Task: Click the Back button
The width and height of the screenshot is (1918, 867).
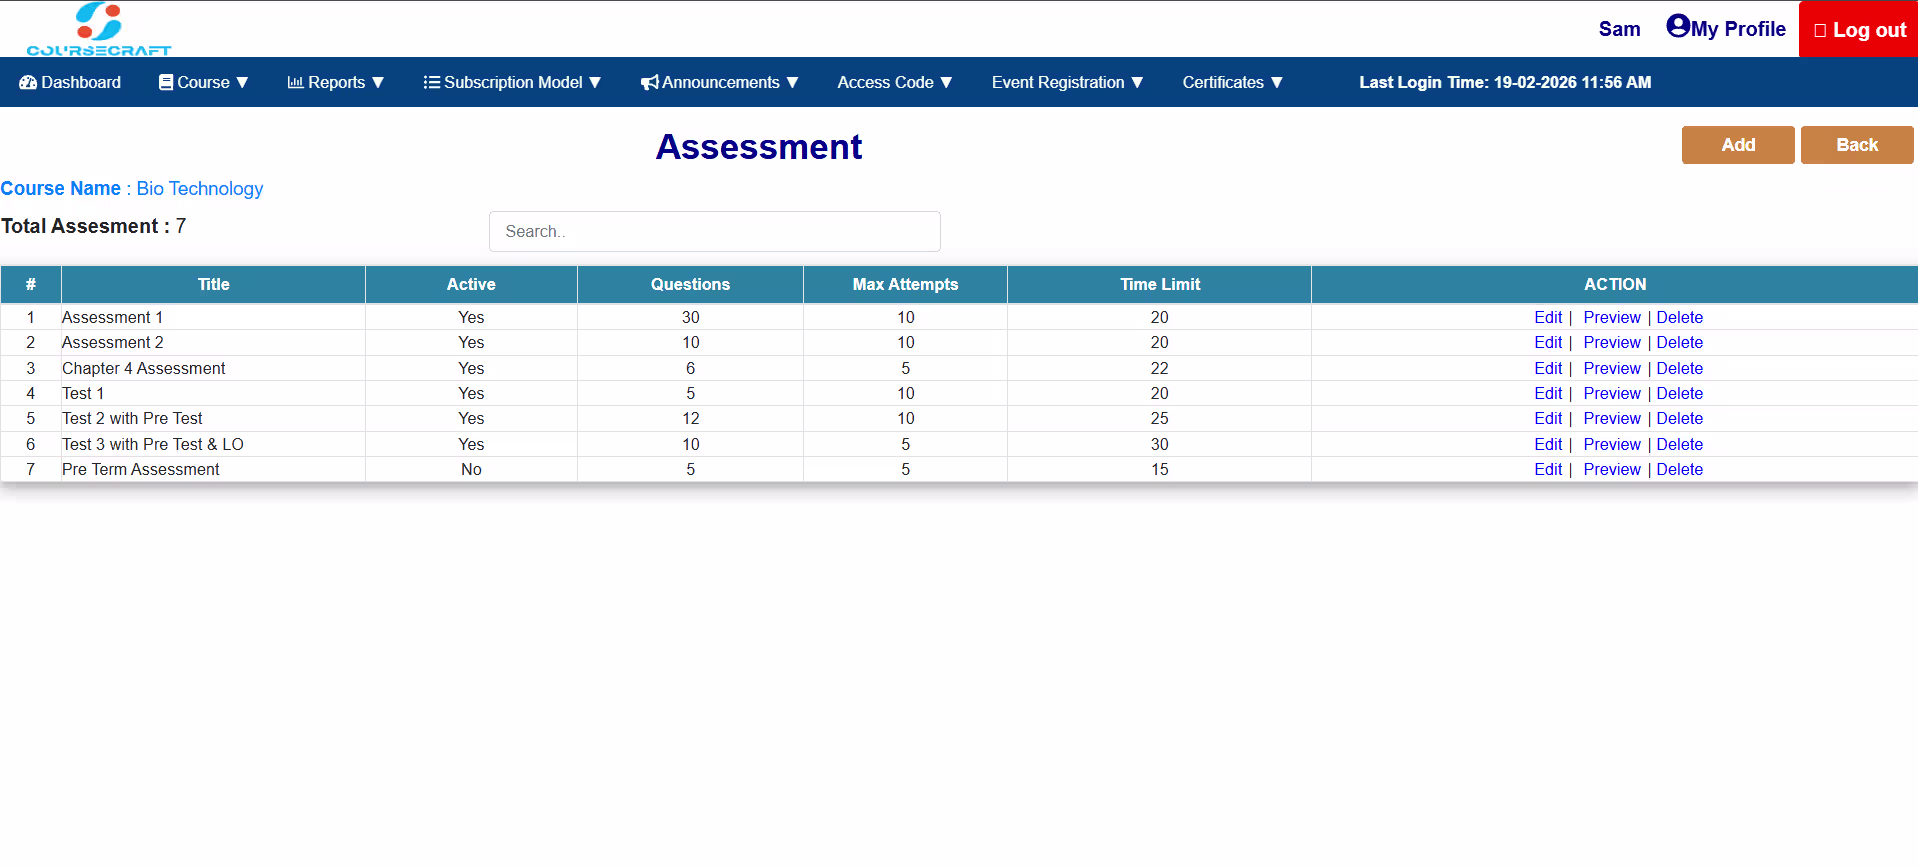Action: pyautogui.click(x=1857, y=145)
